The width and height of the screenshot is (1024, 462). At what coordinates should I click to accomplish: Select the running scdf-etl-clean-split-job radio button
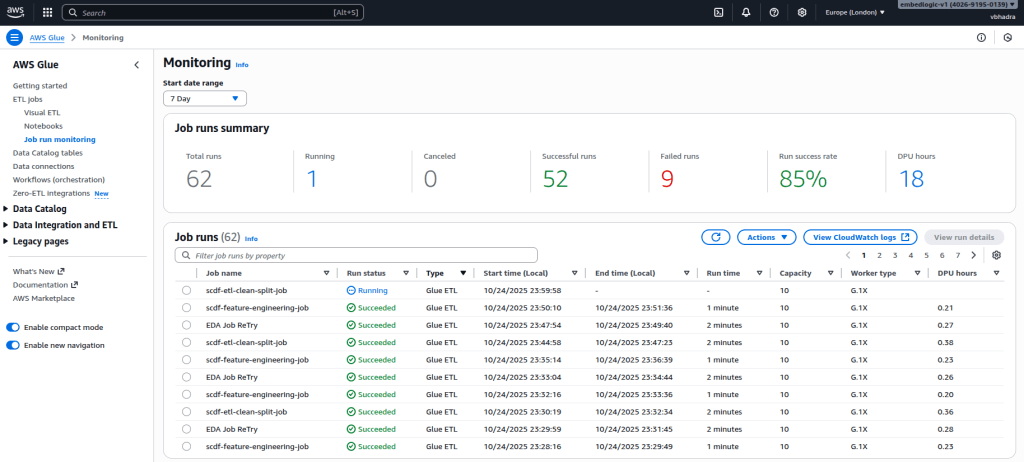(x=186, y=290)
